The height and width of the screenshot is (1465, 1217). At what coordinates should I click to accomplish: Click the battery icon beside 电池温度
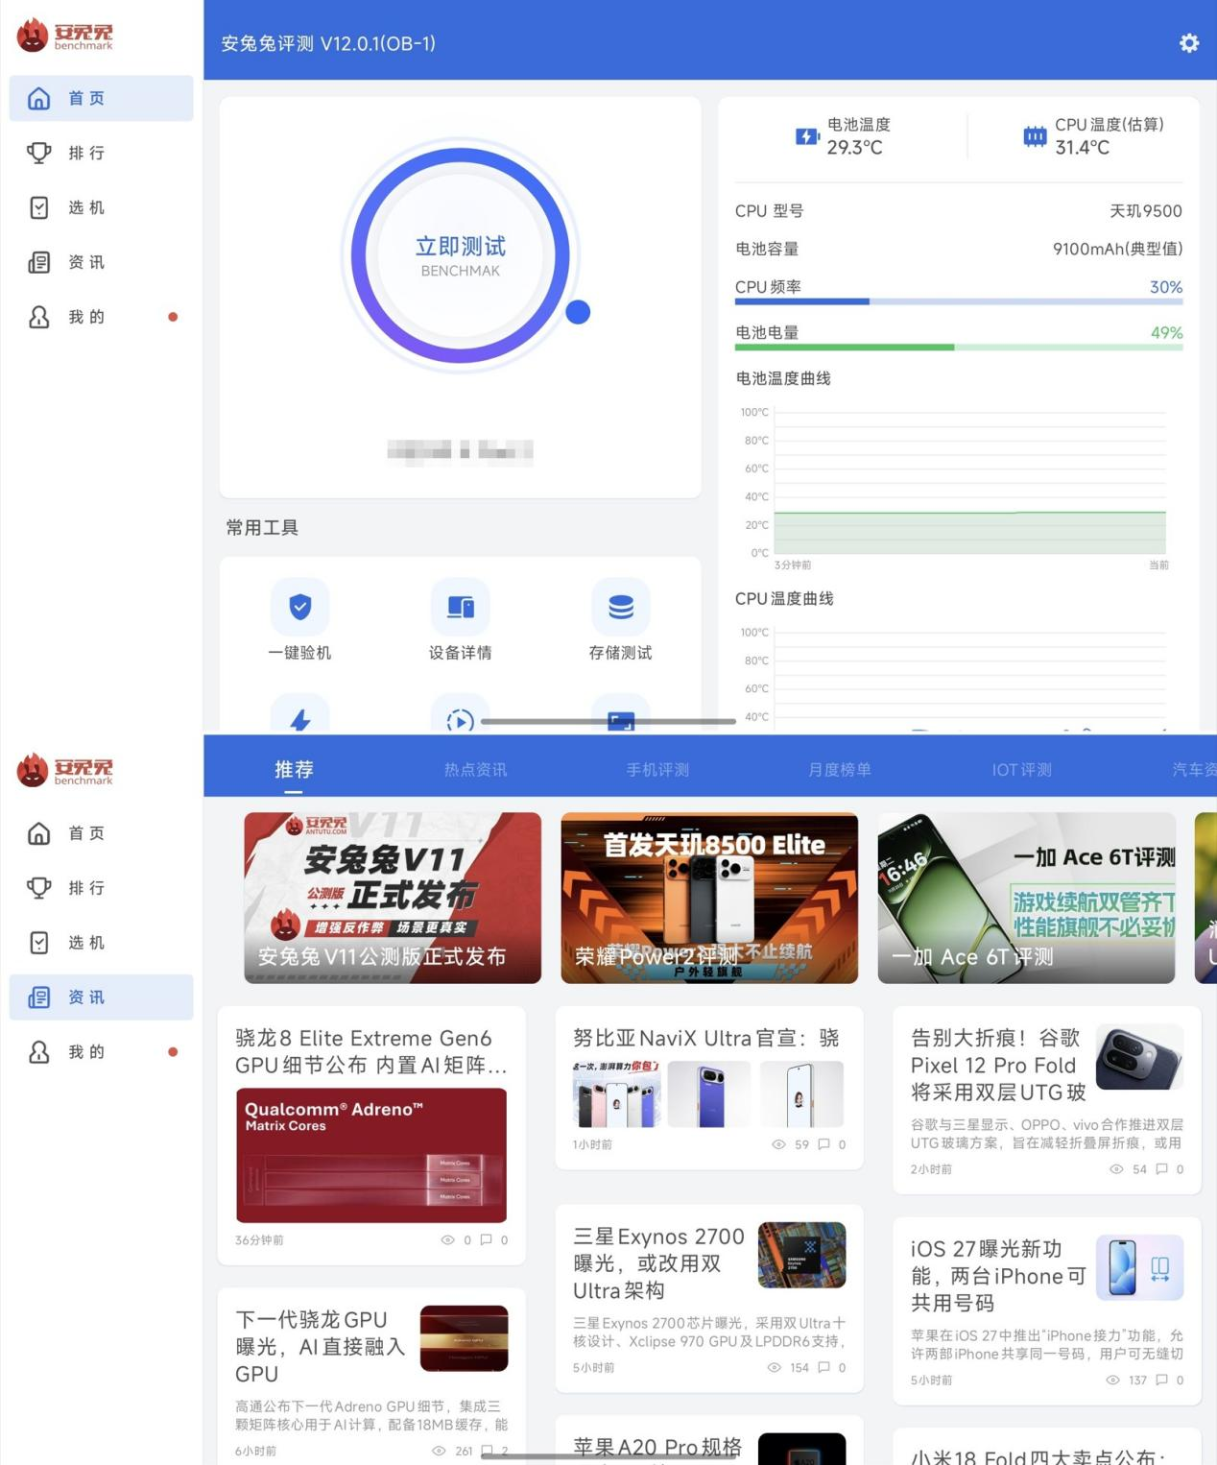(x=807, y=136)
